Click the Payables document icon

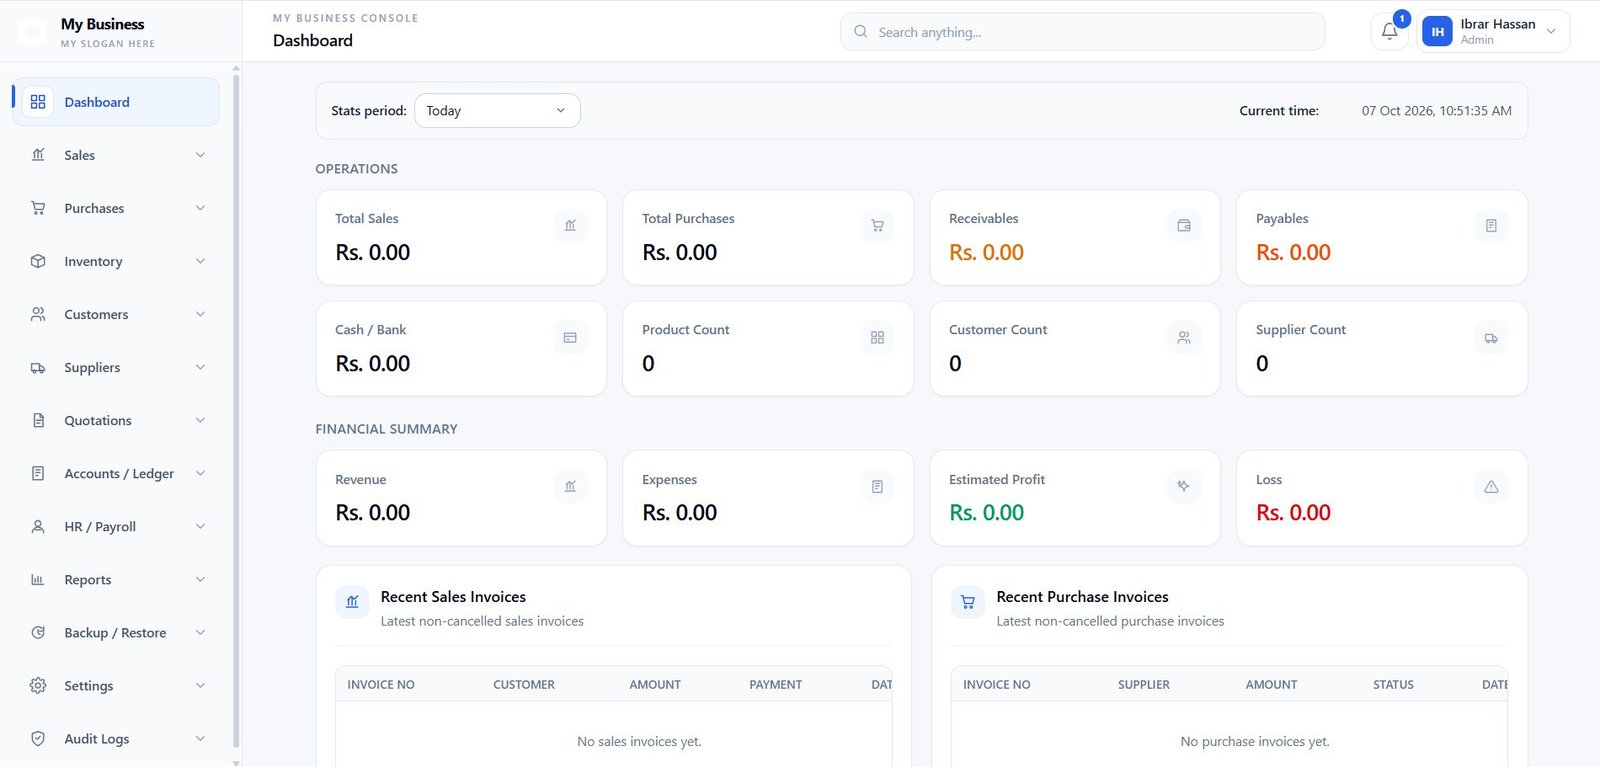point(1491,226)
